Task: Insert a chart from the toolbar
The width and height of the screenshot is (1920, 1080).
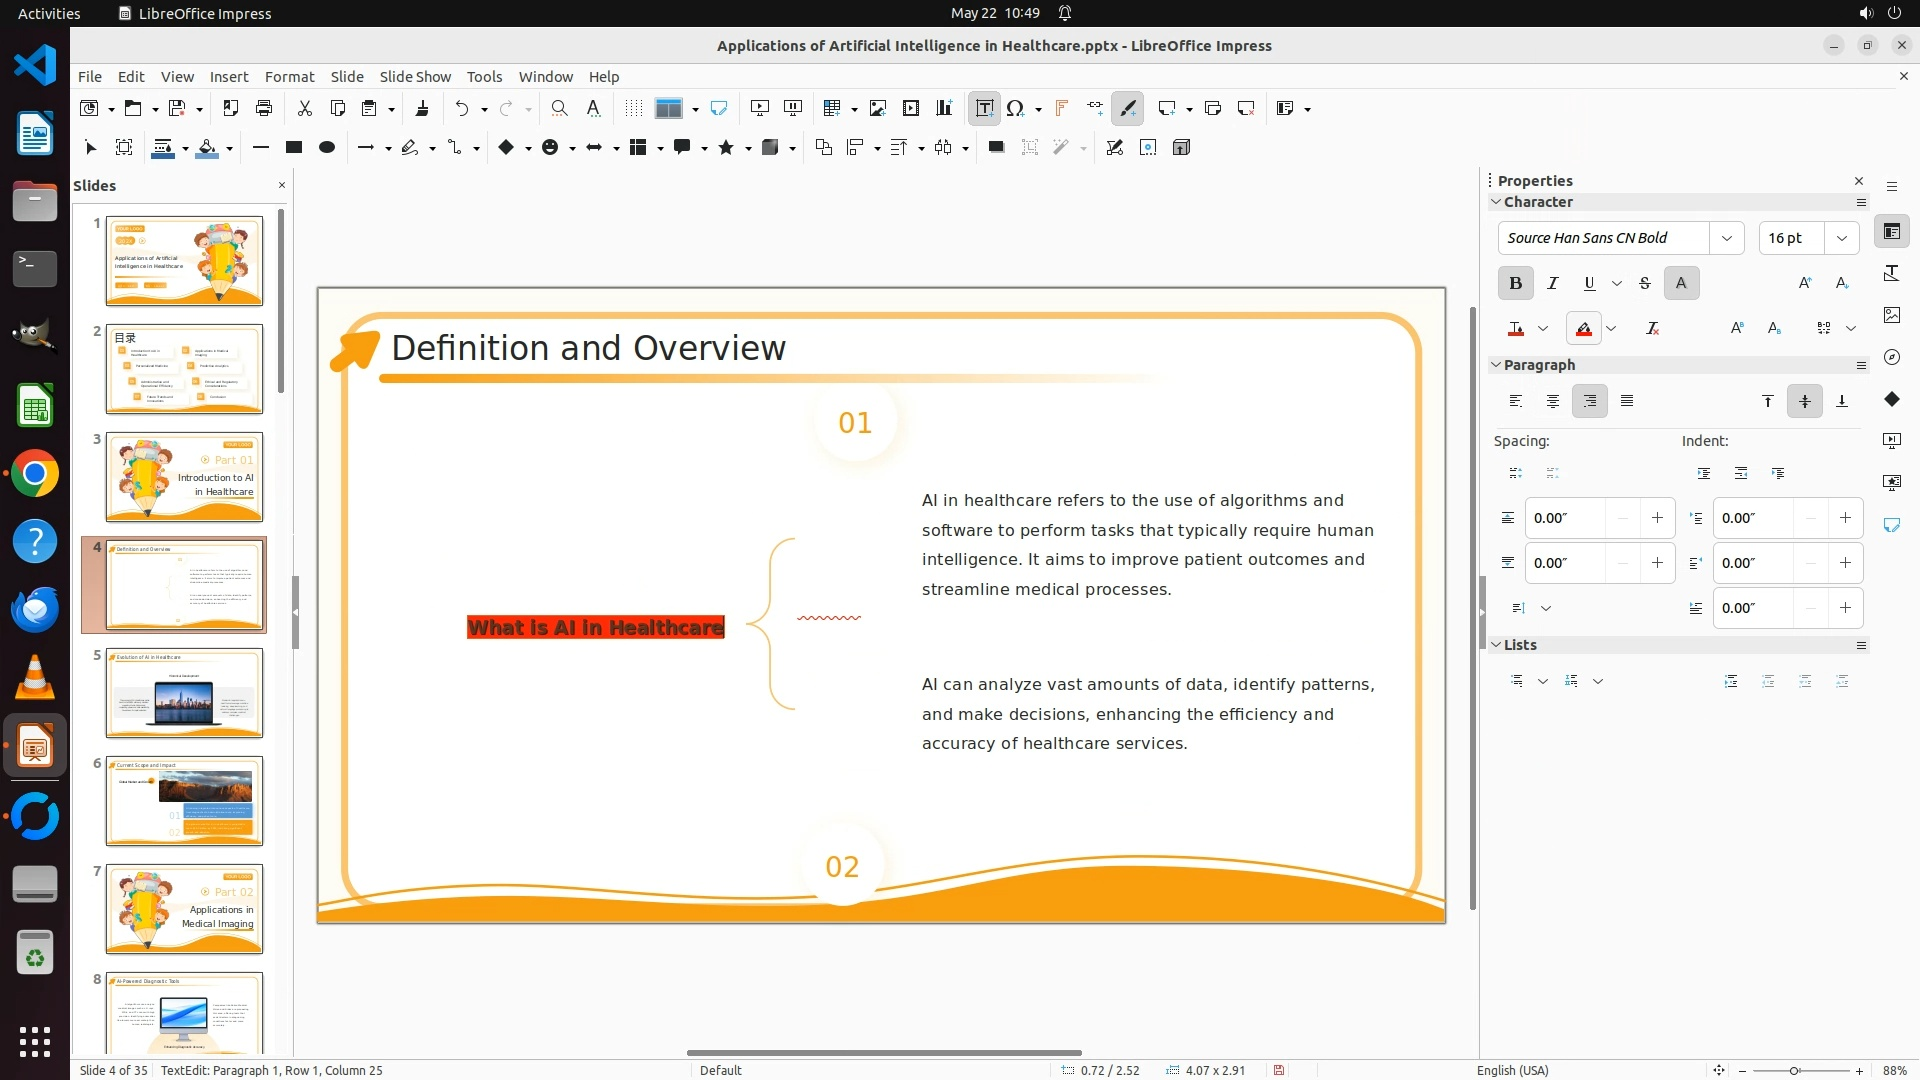Action: pyautogui.click(x=944, y=108)
